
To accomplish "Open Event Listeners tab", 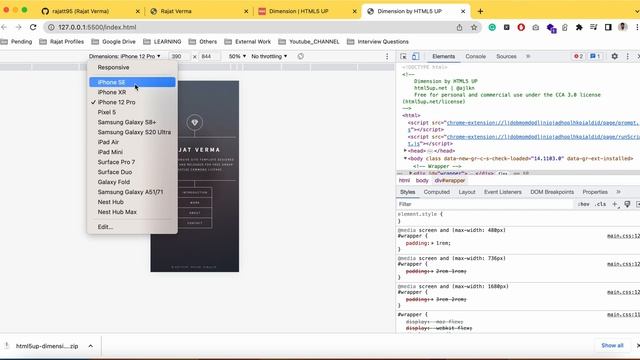I will [x=502, y=192].
